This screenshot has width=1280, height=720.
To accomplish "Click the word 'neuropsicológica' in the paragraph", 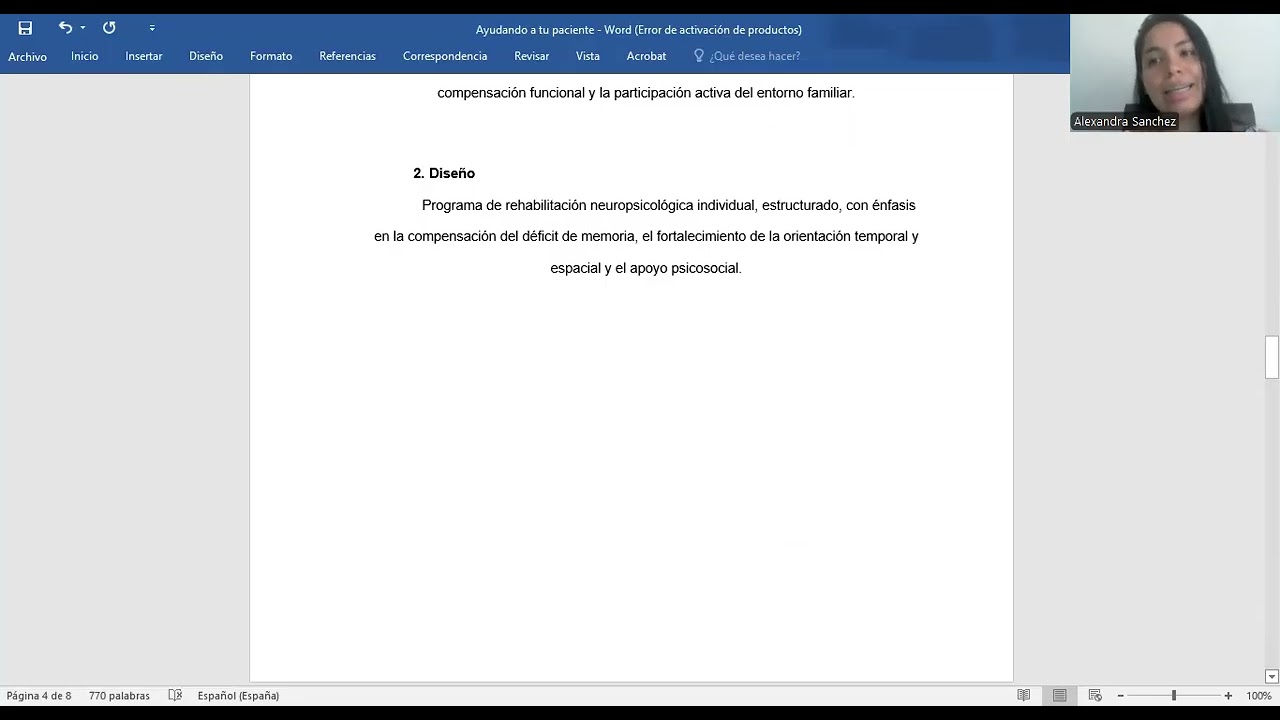I will coord(642,205).
